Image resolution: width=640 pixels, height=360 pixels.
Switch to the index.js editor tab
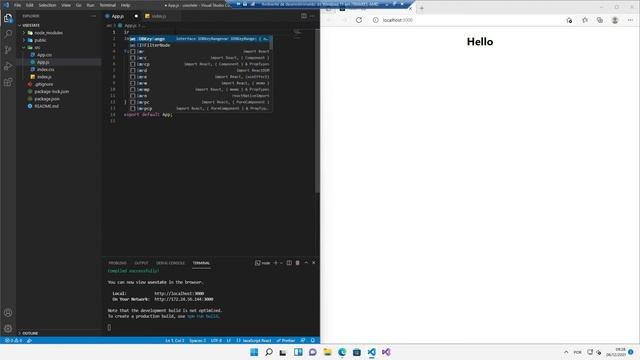click(158, 16)
